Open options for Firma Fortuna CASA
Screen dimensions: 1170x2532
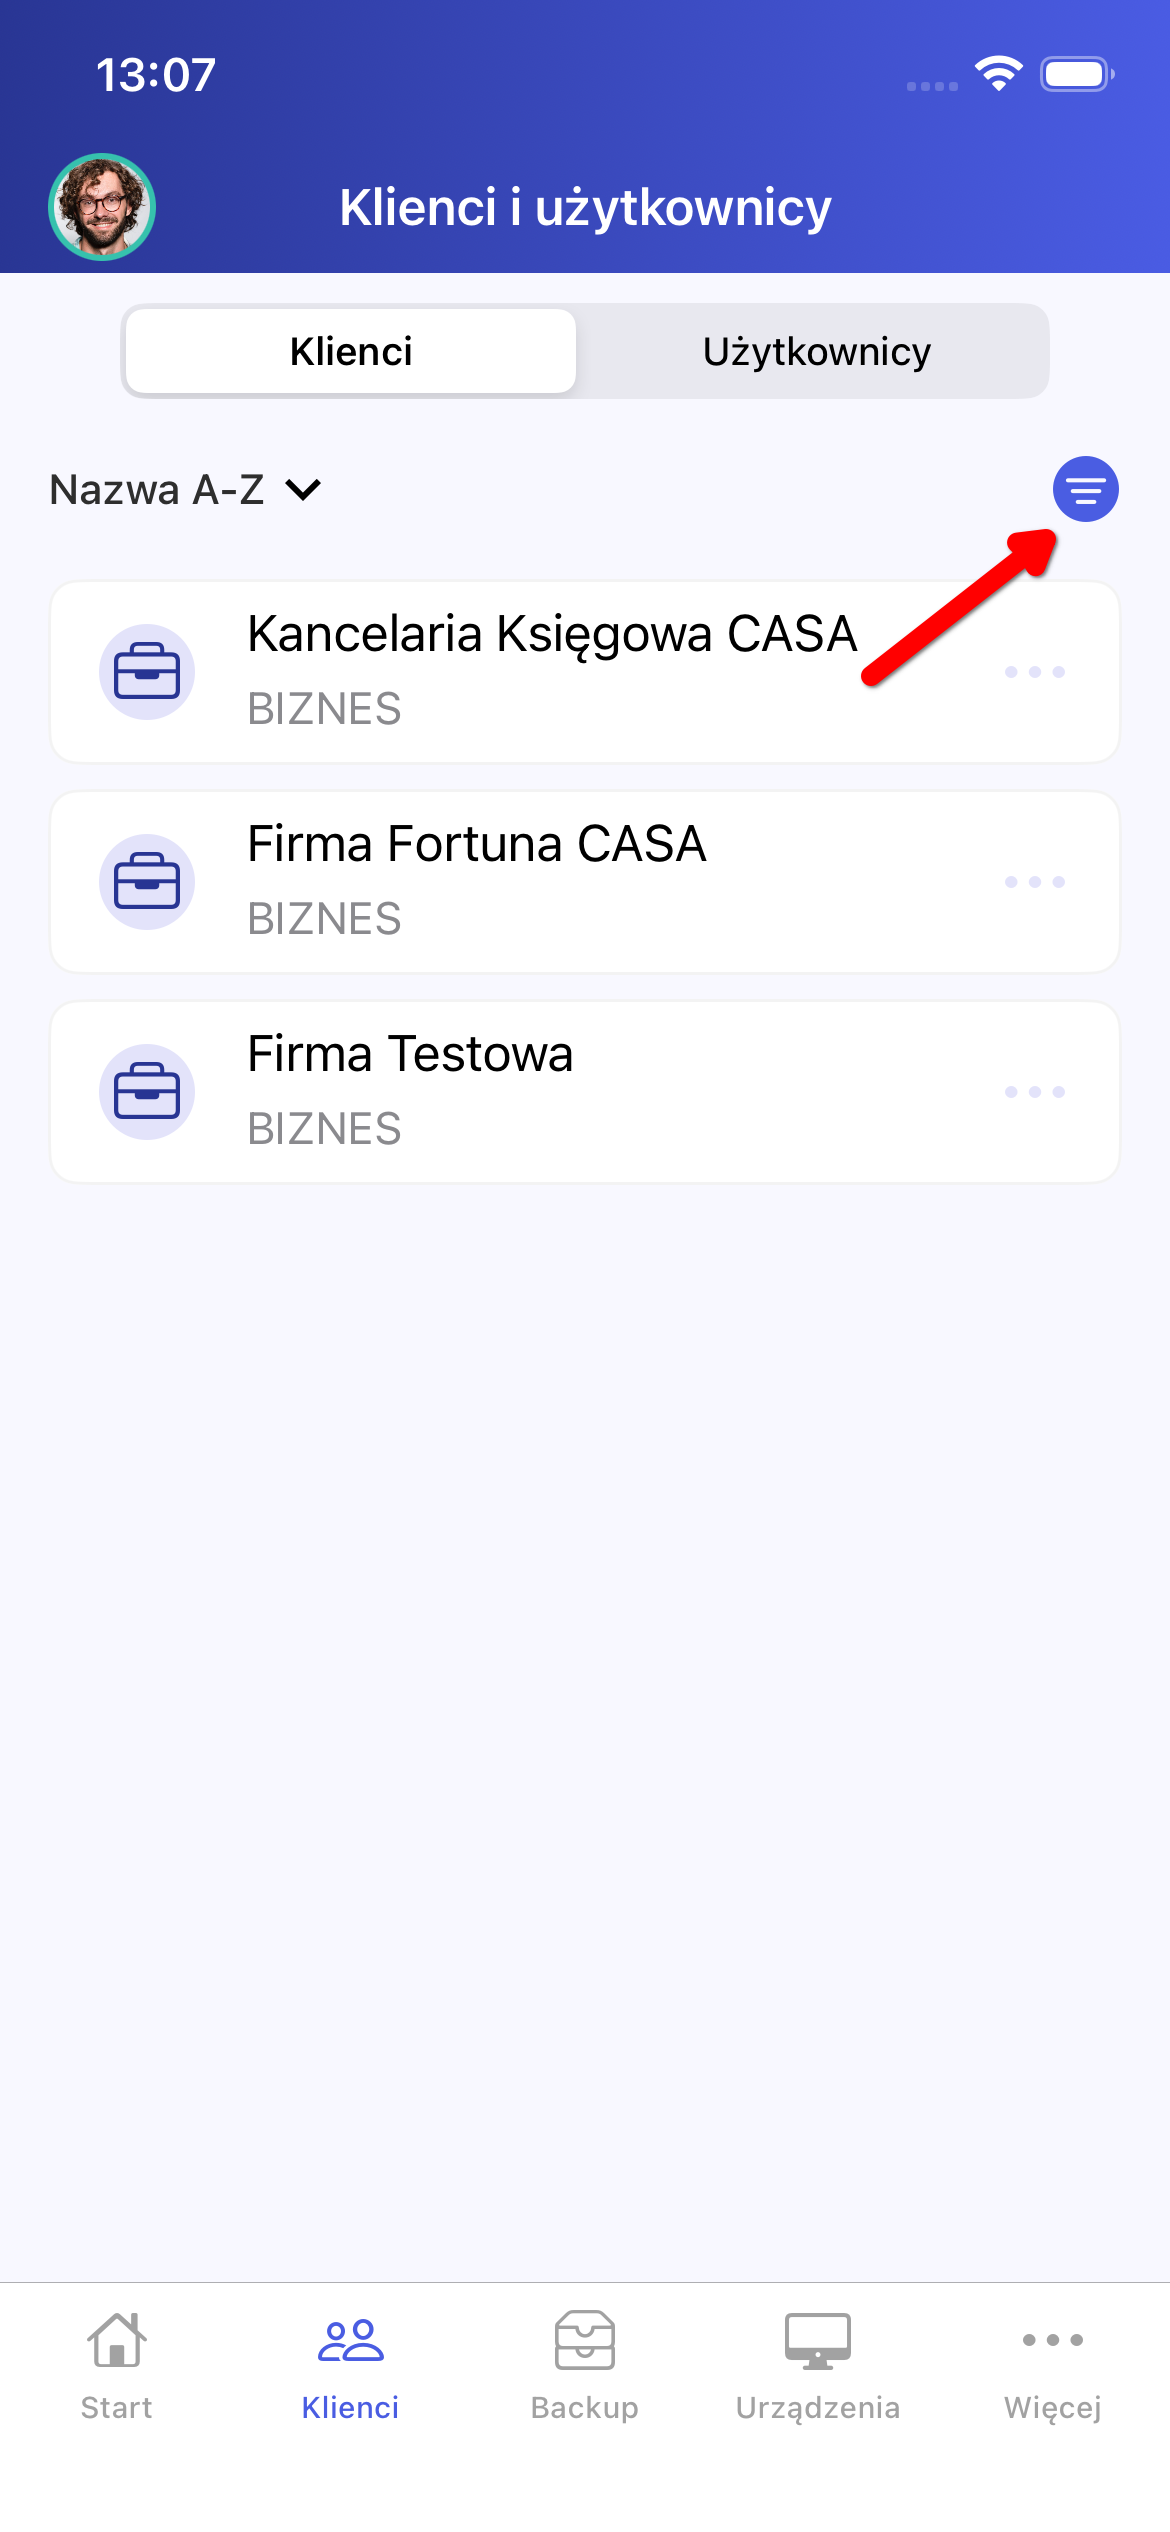point(1035,882)
